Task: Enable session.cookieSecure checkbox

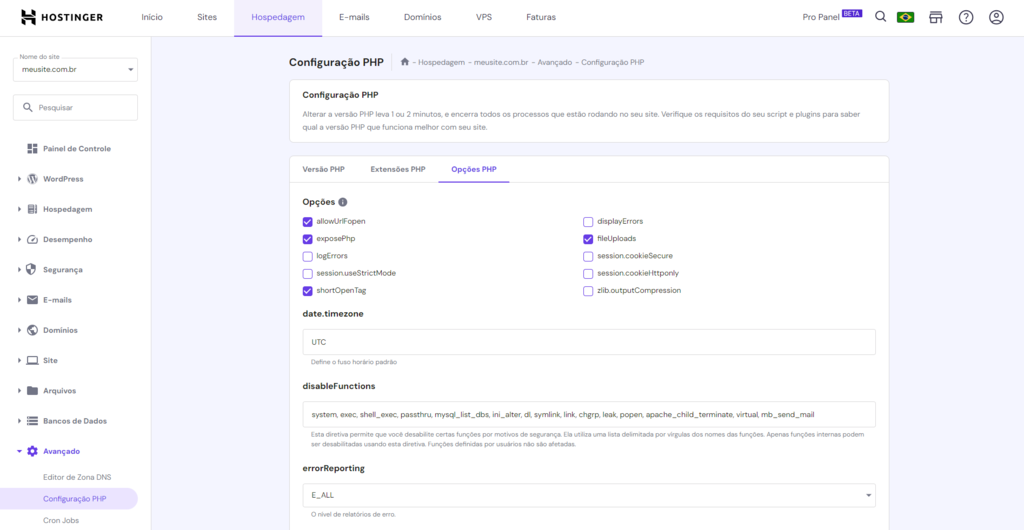Action: (588, 256)
